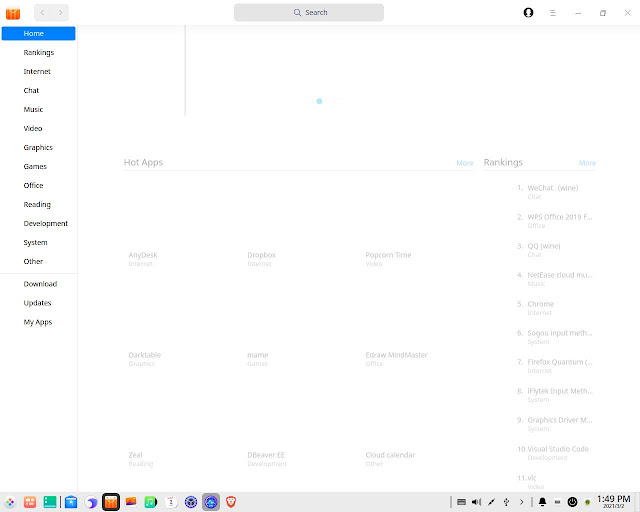
Task: Browse the Reading category
Action: pos(38,204)
